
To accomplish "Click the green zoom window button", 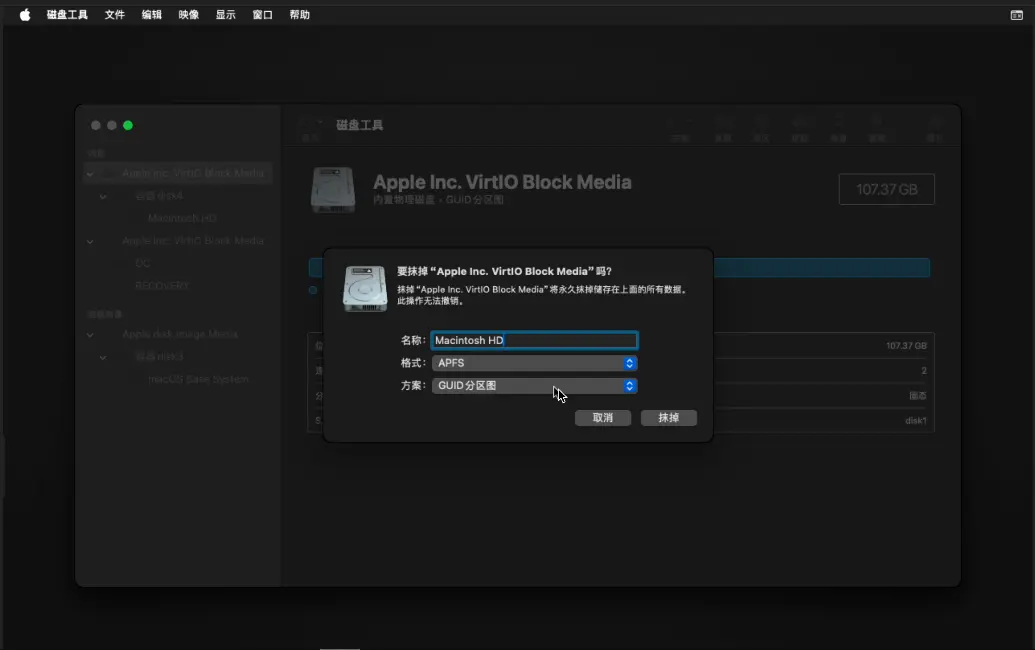I will point(128,125).
